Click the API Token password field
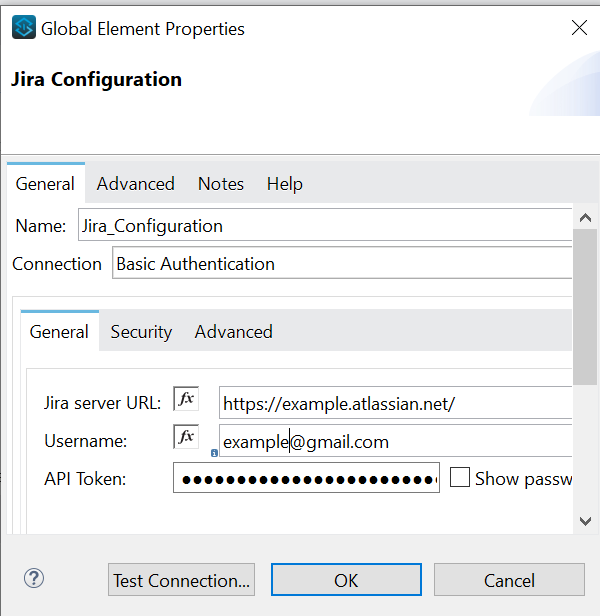This screenshot has height=616, width=600. coord(305,479)
